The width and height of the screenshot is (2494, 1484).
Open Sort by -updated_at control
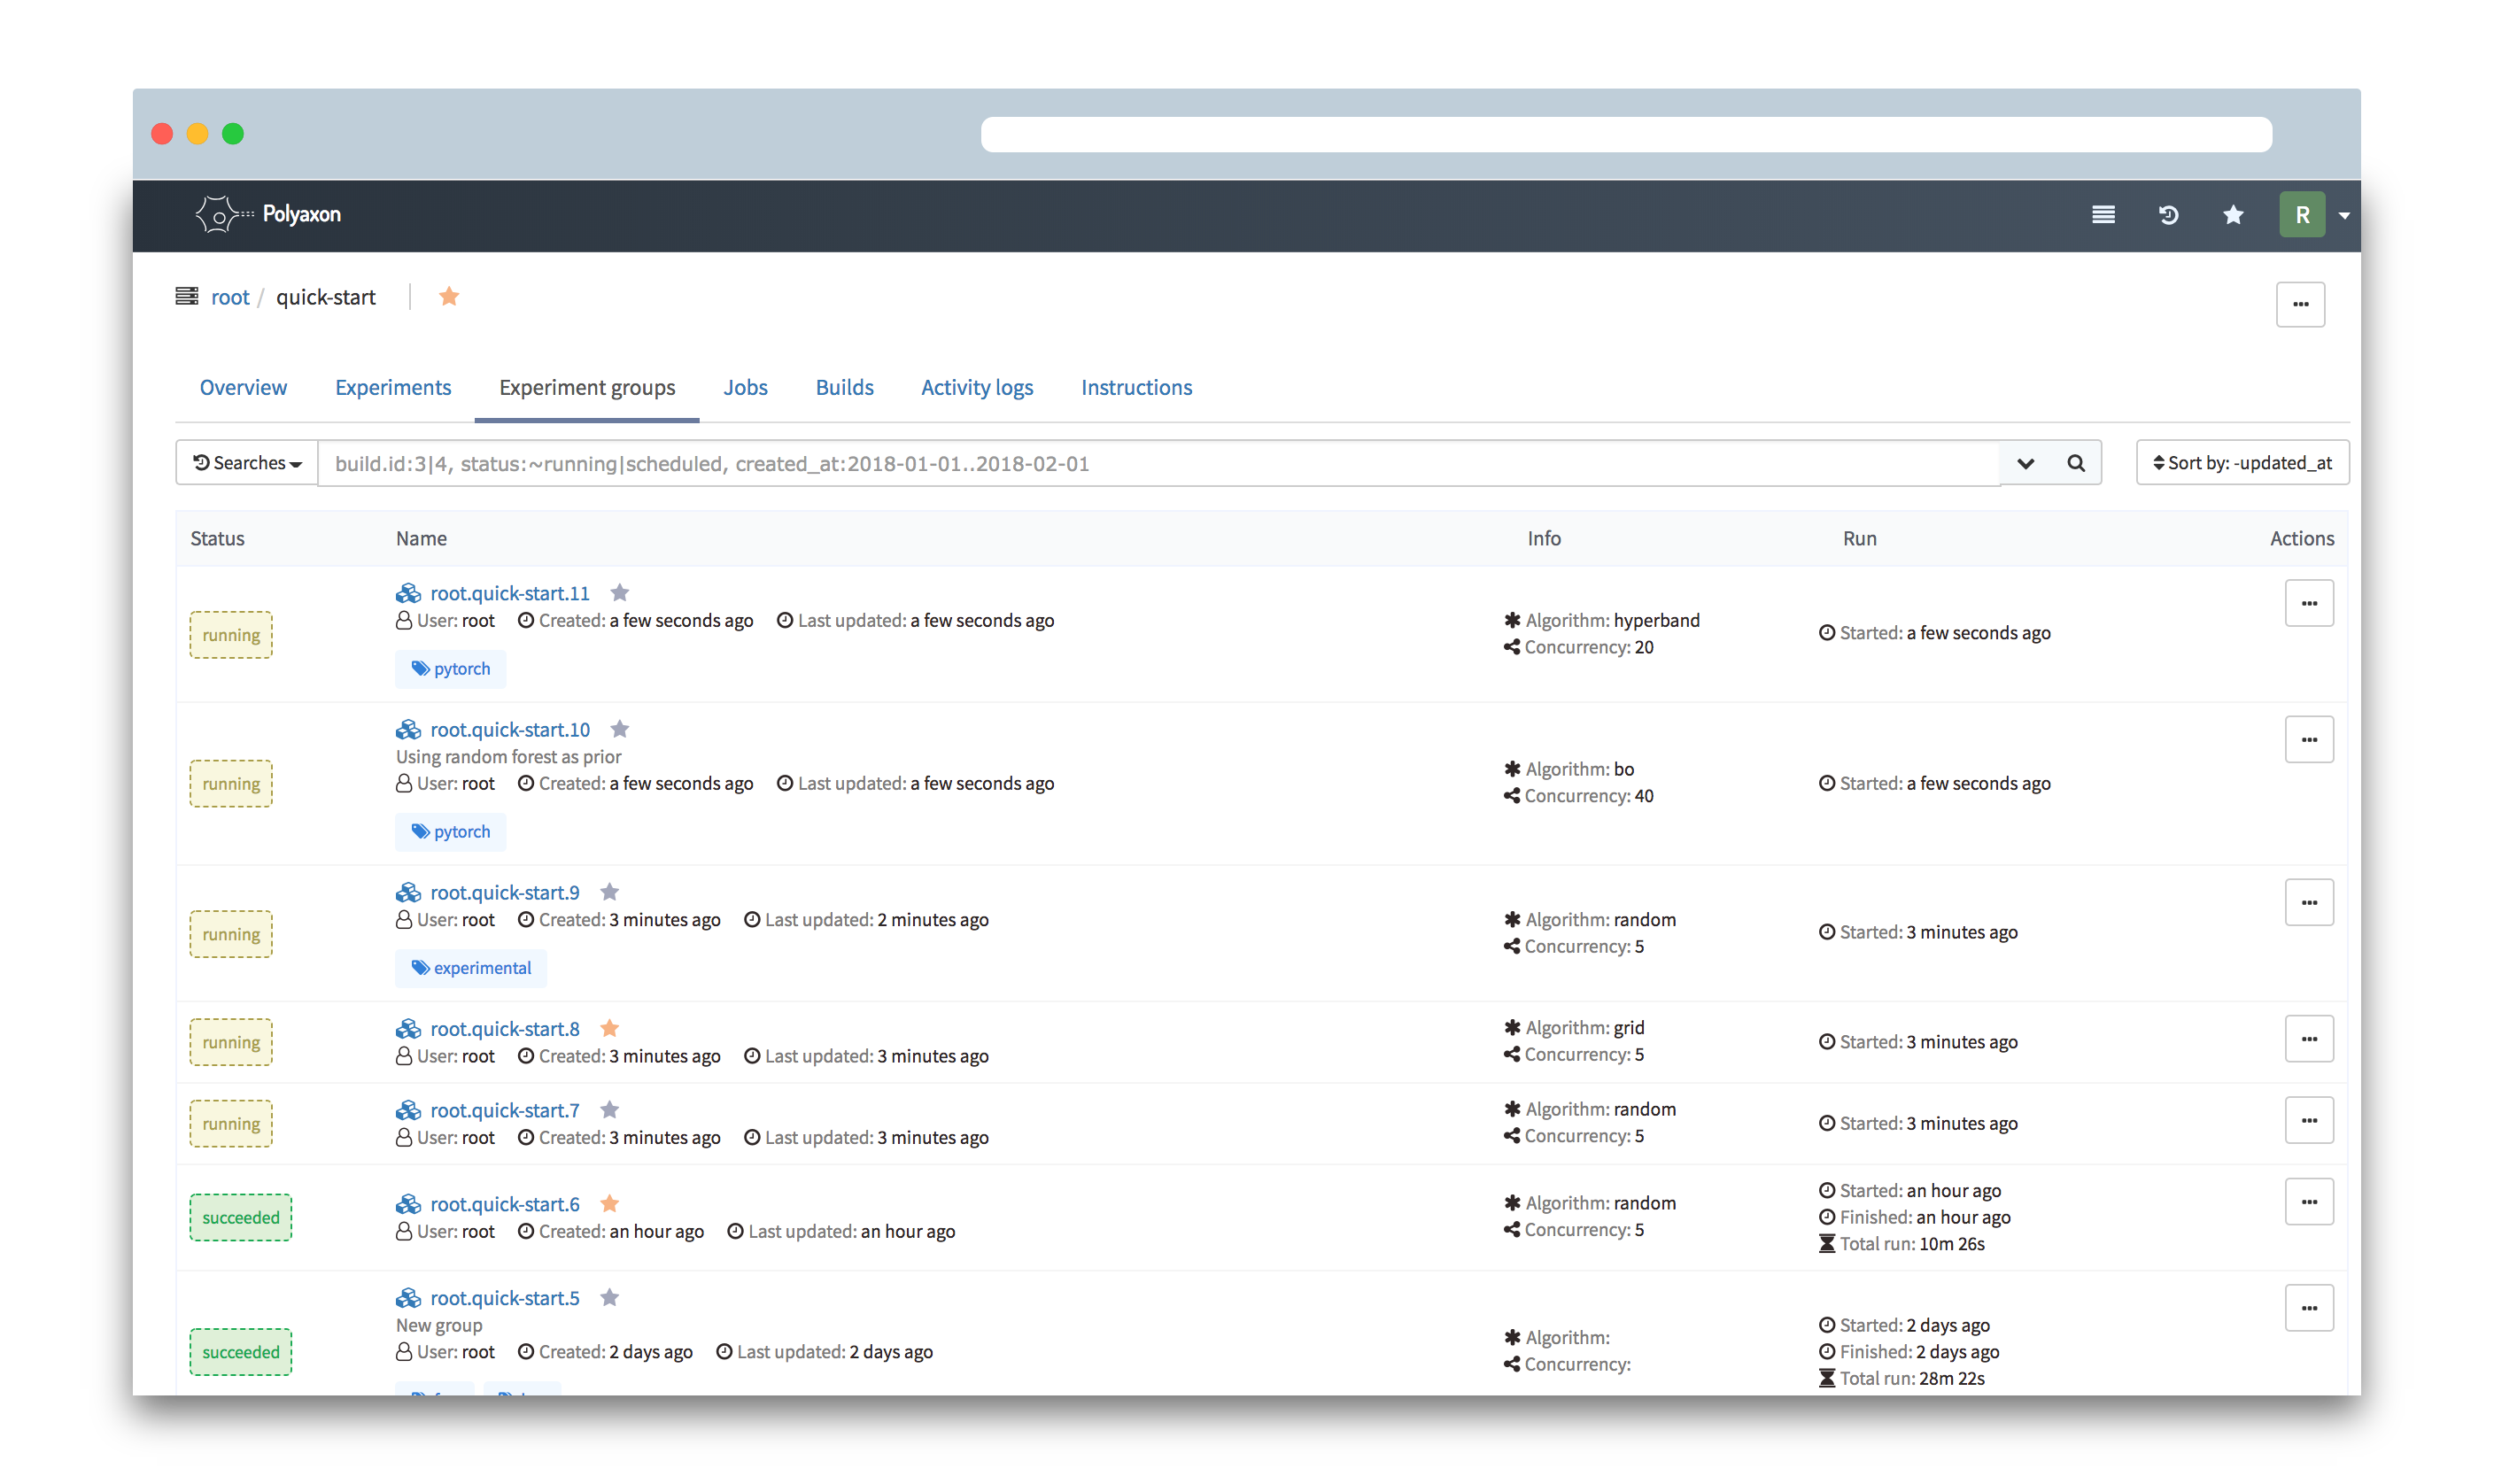(x=2242, y=463)
